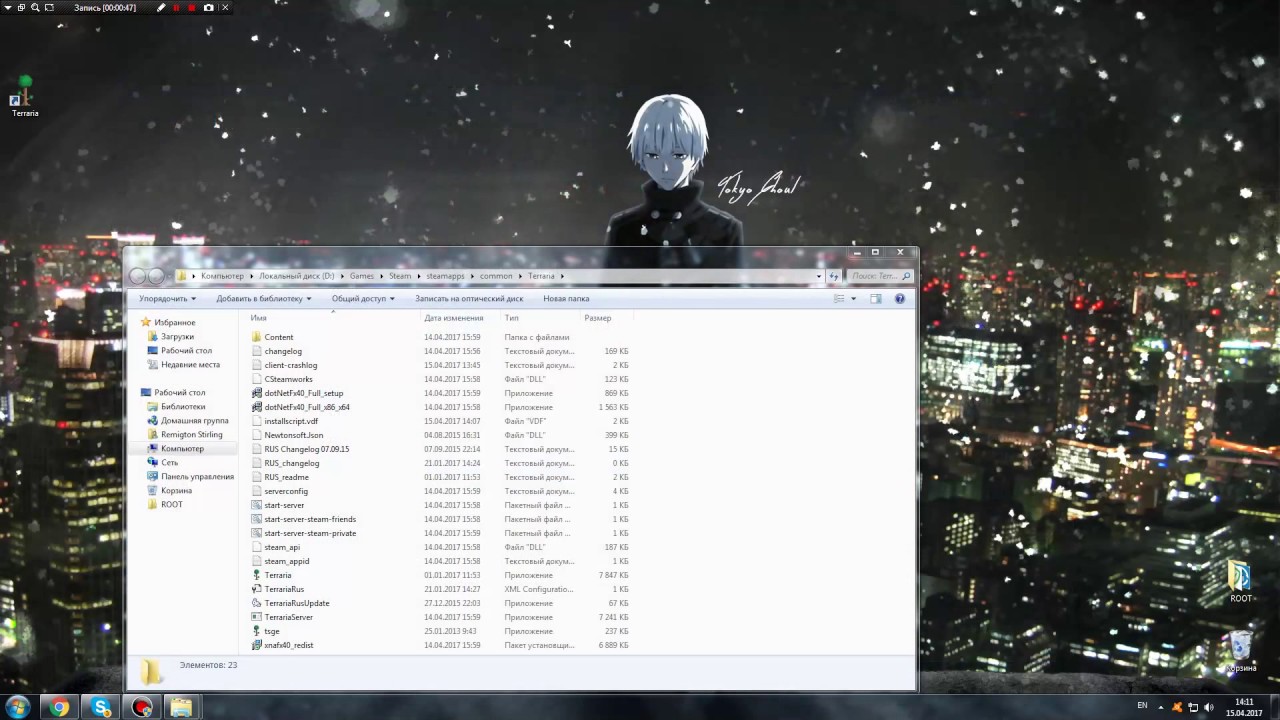Sort by Тип column header
Viewport: 1280px width, 720px height.
point(541,318)
